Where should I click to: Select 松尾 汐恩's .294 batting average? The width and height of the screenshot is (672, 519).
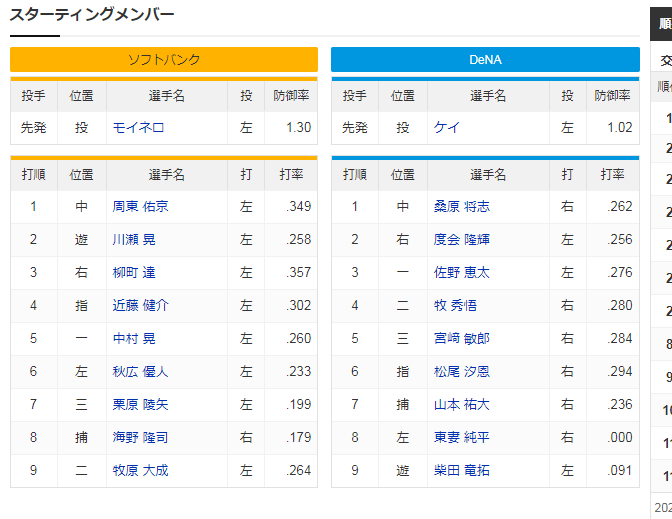(x=620, y=372)
